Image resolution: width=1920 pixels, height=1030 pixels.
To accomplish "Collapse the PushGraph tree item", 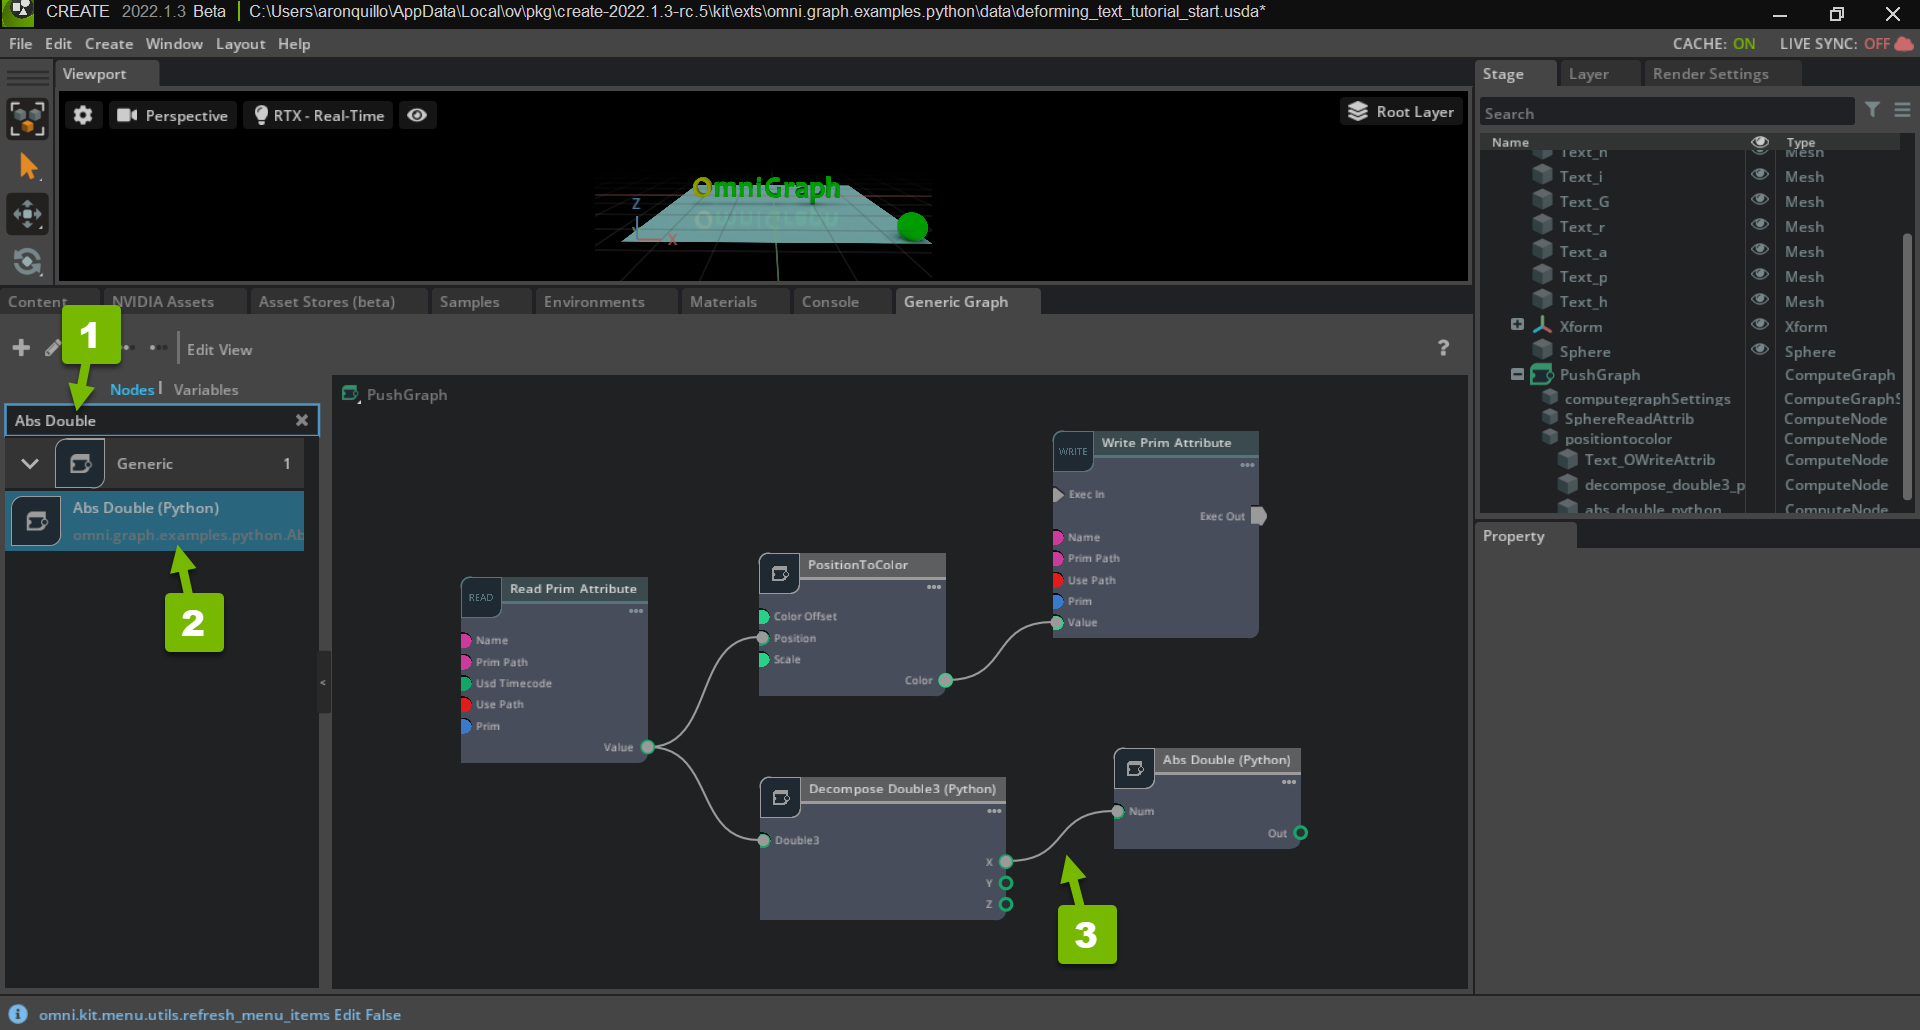I will coord(1517,374).
